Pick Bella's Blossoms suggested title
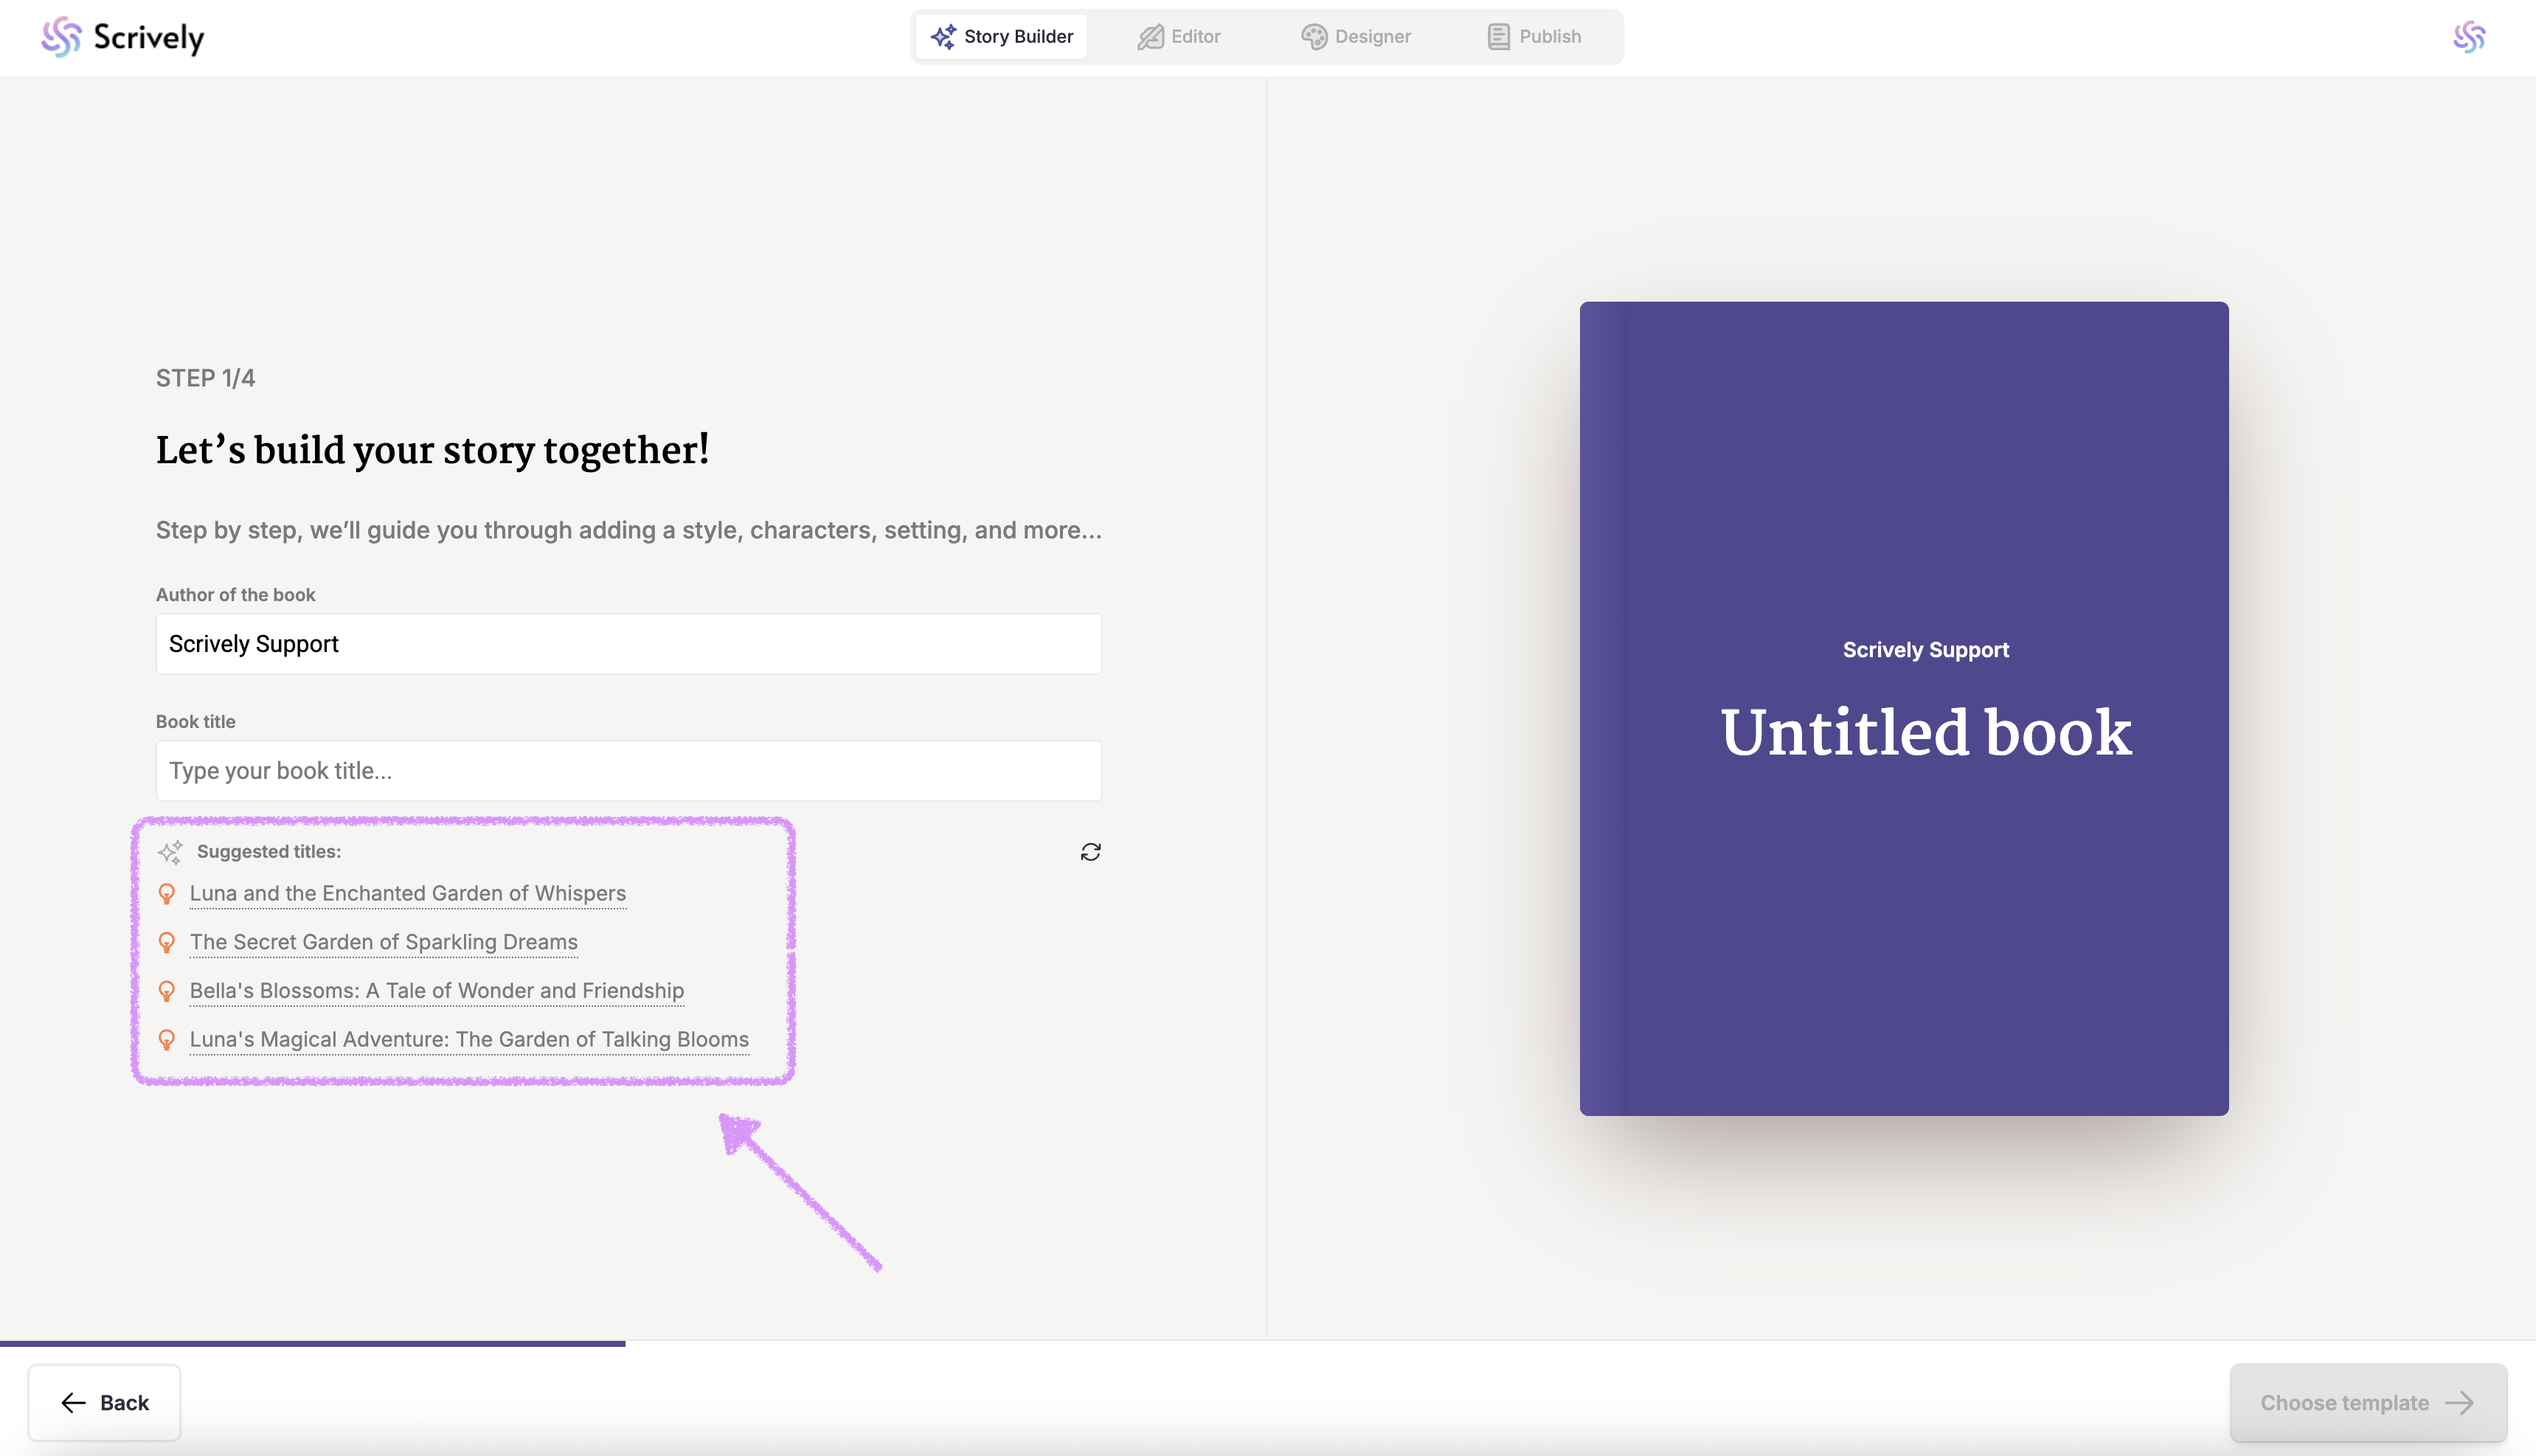 tap(437, 991)
